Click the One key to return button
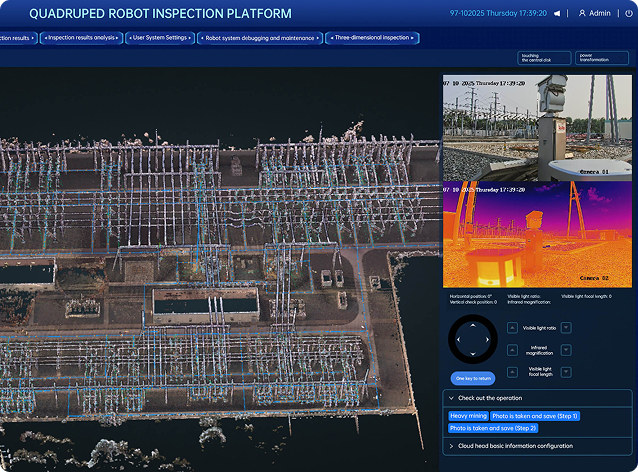This screenshot has height=472, width=638. tap(473, 378)
